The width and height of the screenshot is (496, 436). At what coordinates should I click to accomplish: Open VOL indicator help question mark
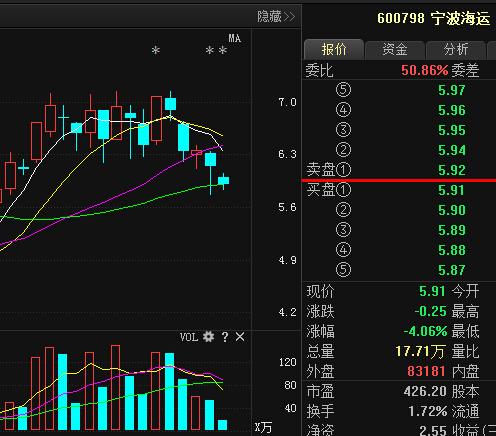pos(225,337)
